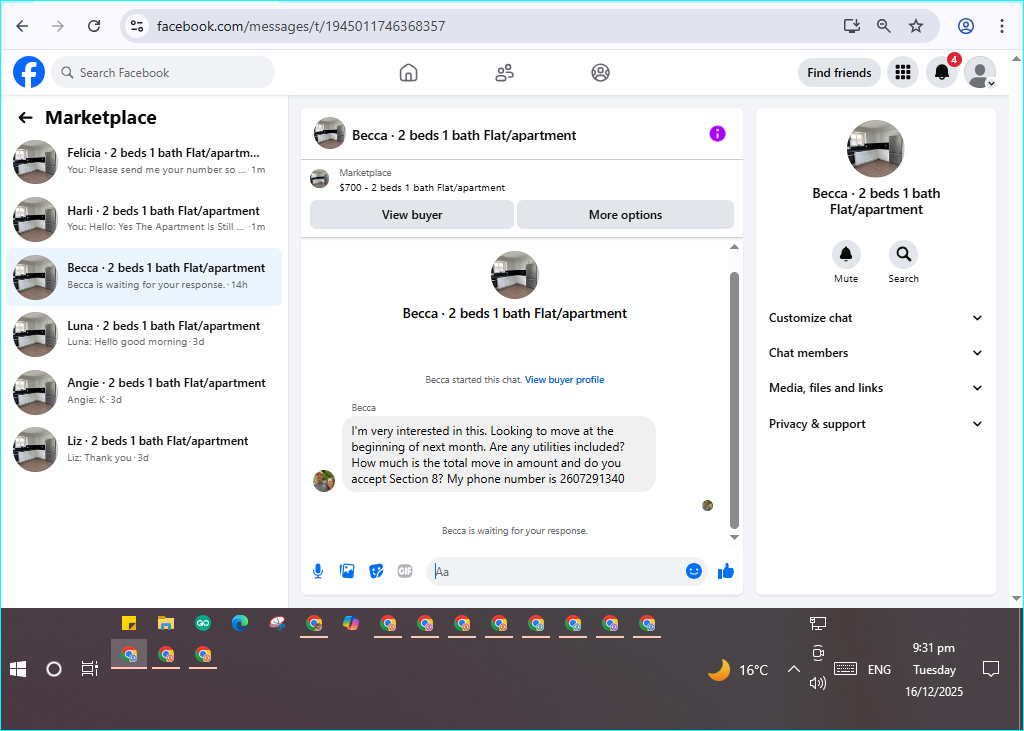Screen dimensions: 1024x731
Task: Open Microsoft Edge from the taskbar
Action: (x=240, y=623)
